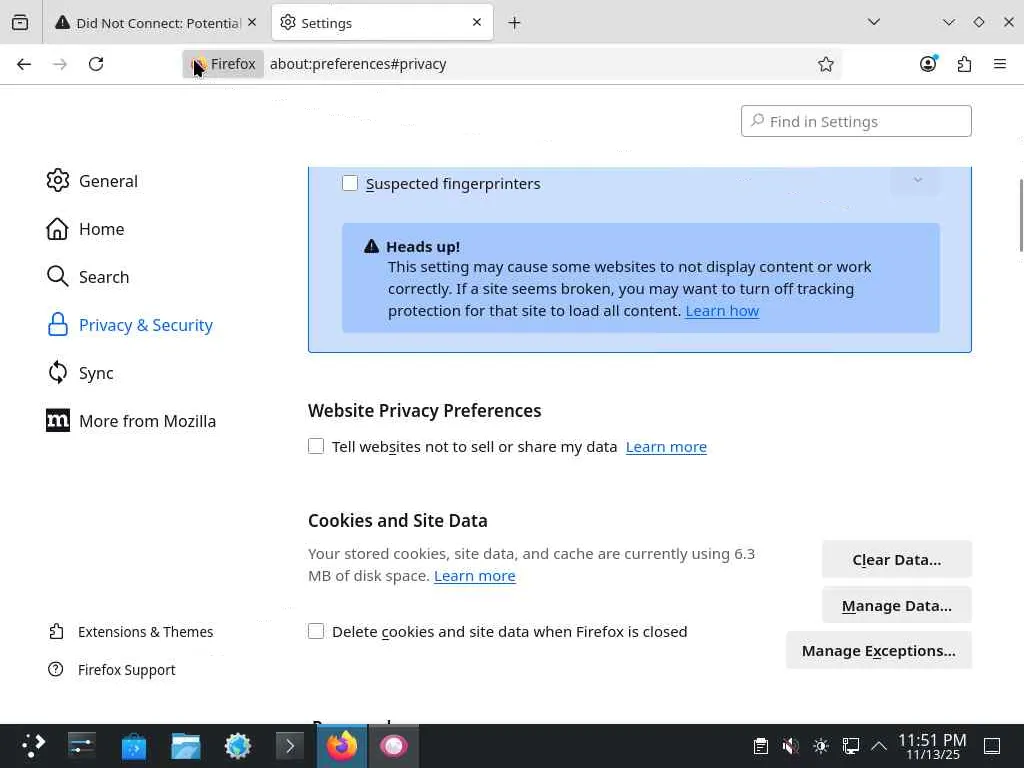Enable the Suspected fingerprinters checkbox
Screen dimensions: 1024x768
pyautogui.click(x=350, y=183)
